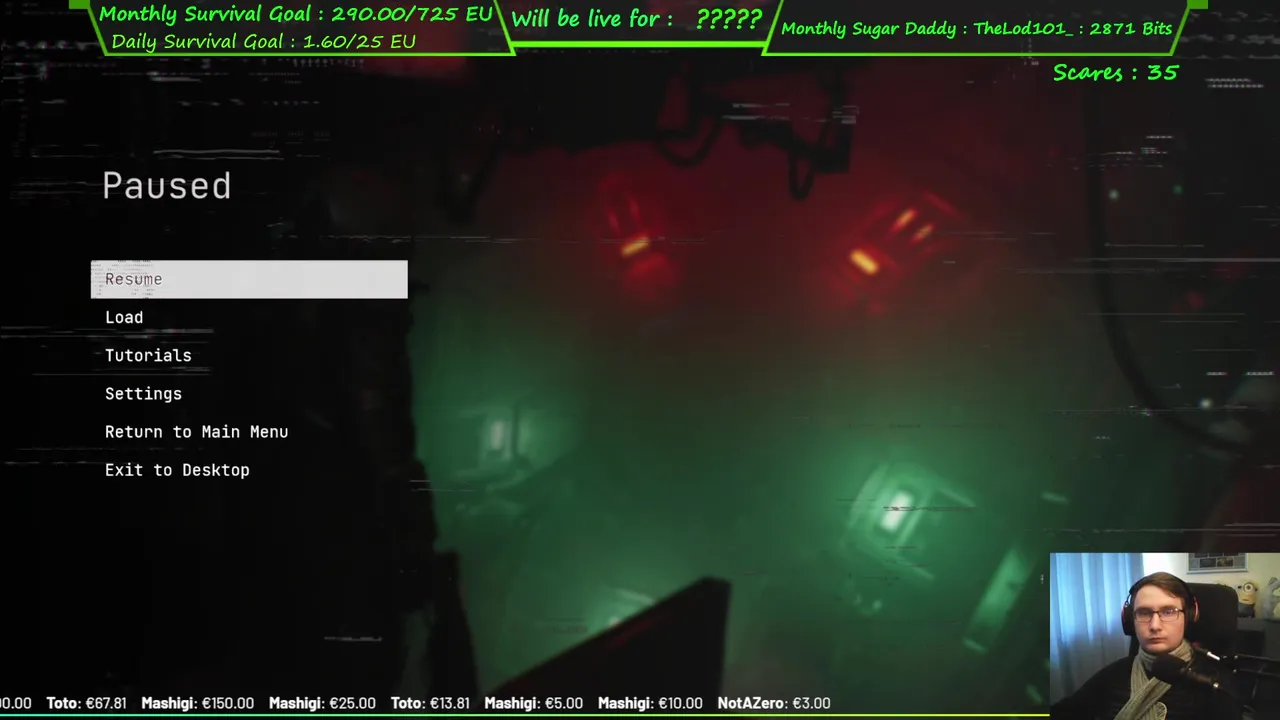Click the streamer webcam overlay
This screenshot has height=720, width=1280.
pos(1165,636)
